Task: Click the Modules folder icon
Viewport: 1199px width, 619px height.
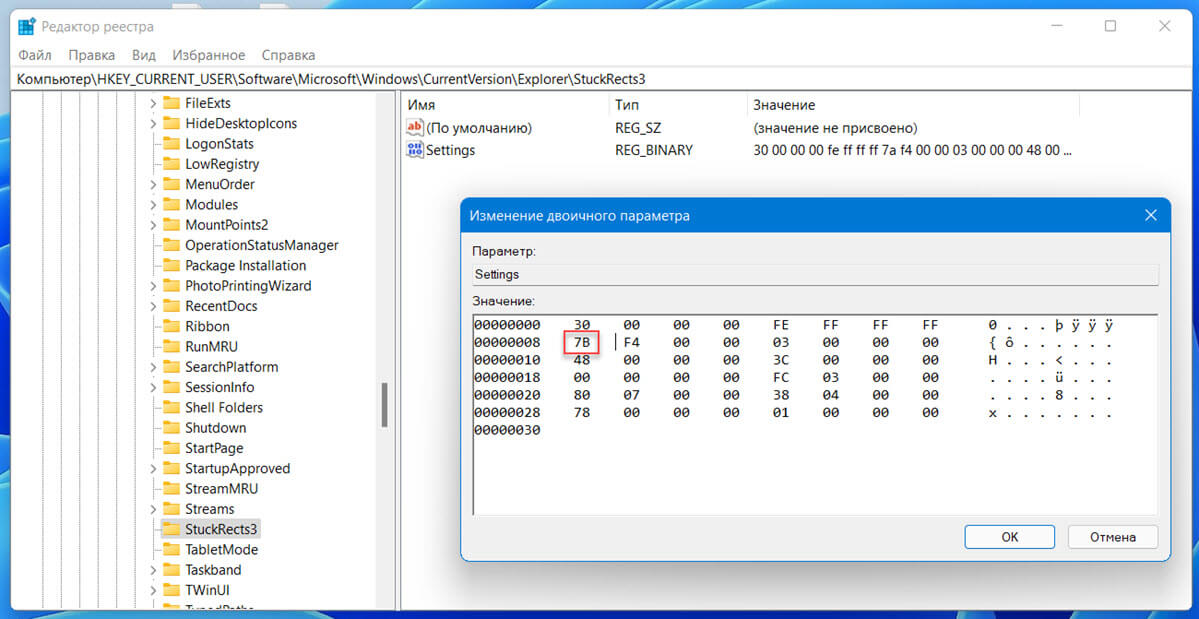Action: (x=171, y=204)
